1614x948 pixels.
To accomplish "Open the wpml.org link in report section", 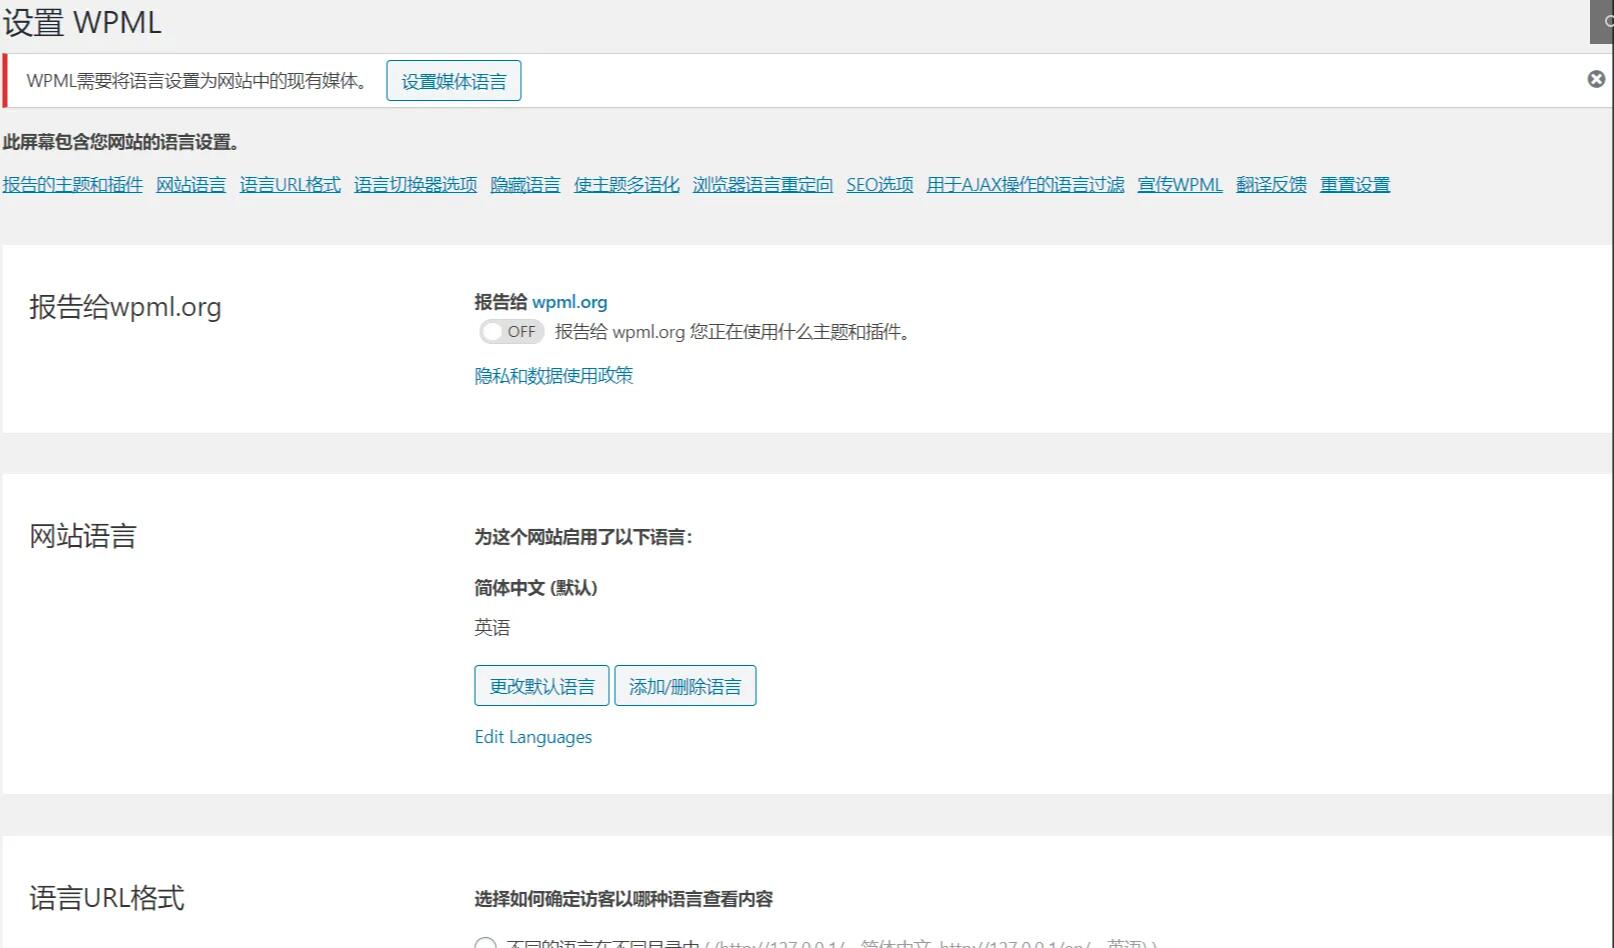I will 570,302.
